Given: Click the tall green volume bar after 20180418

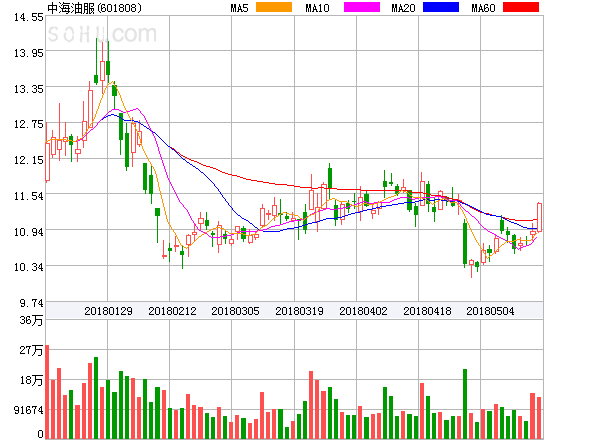Looking at the screenshot, I should (x=465, y=404).
